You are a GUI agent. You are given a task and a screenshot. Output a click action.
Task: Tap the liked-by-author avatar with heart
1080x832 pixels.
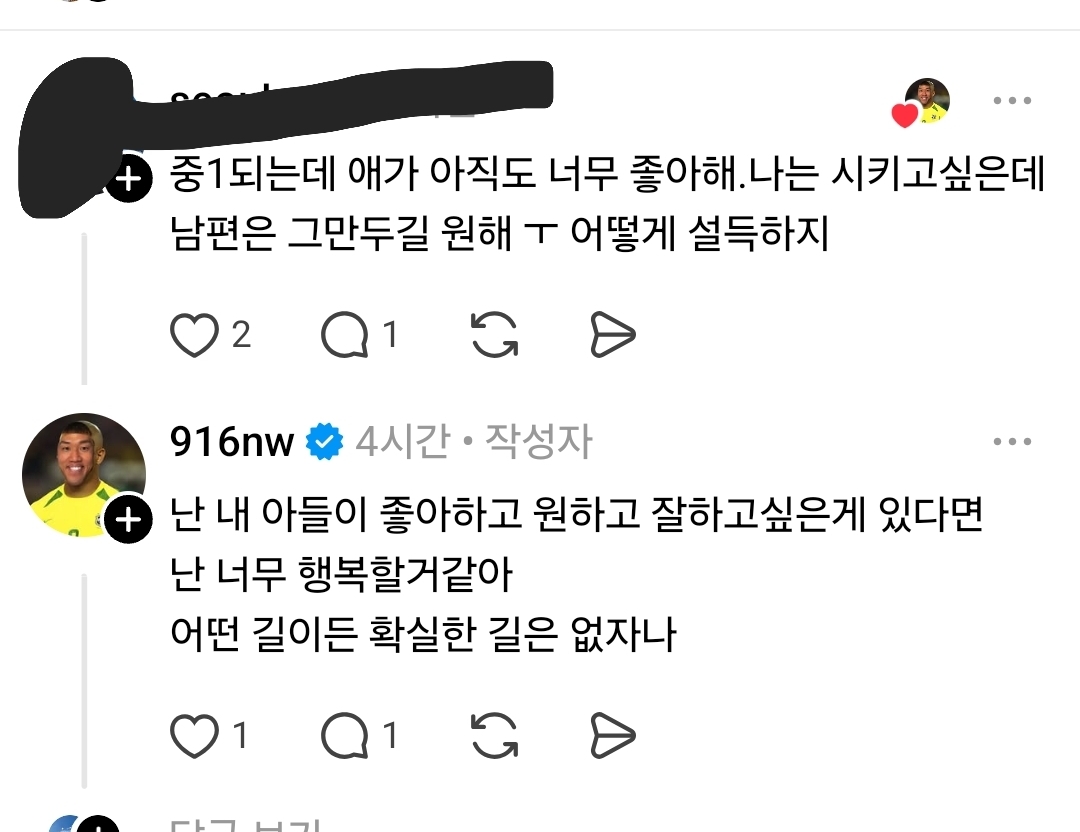tap(922, 103)
